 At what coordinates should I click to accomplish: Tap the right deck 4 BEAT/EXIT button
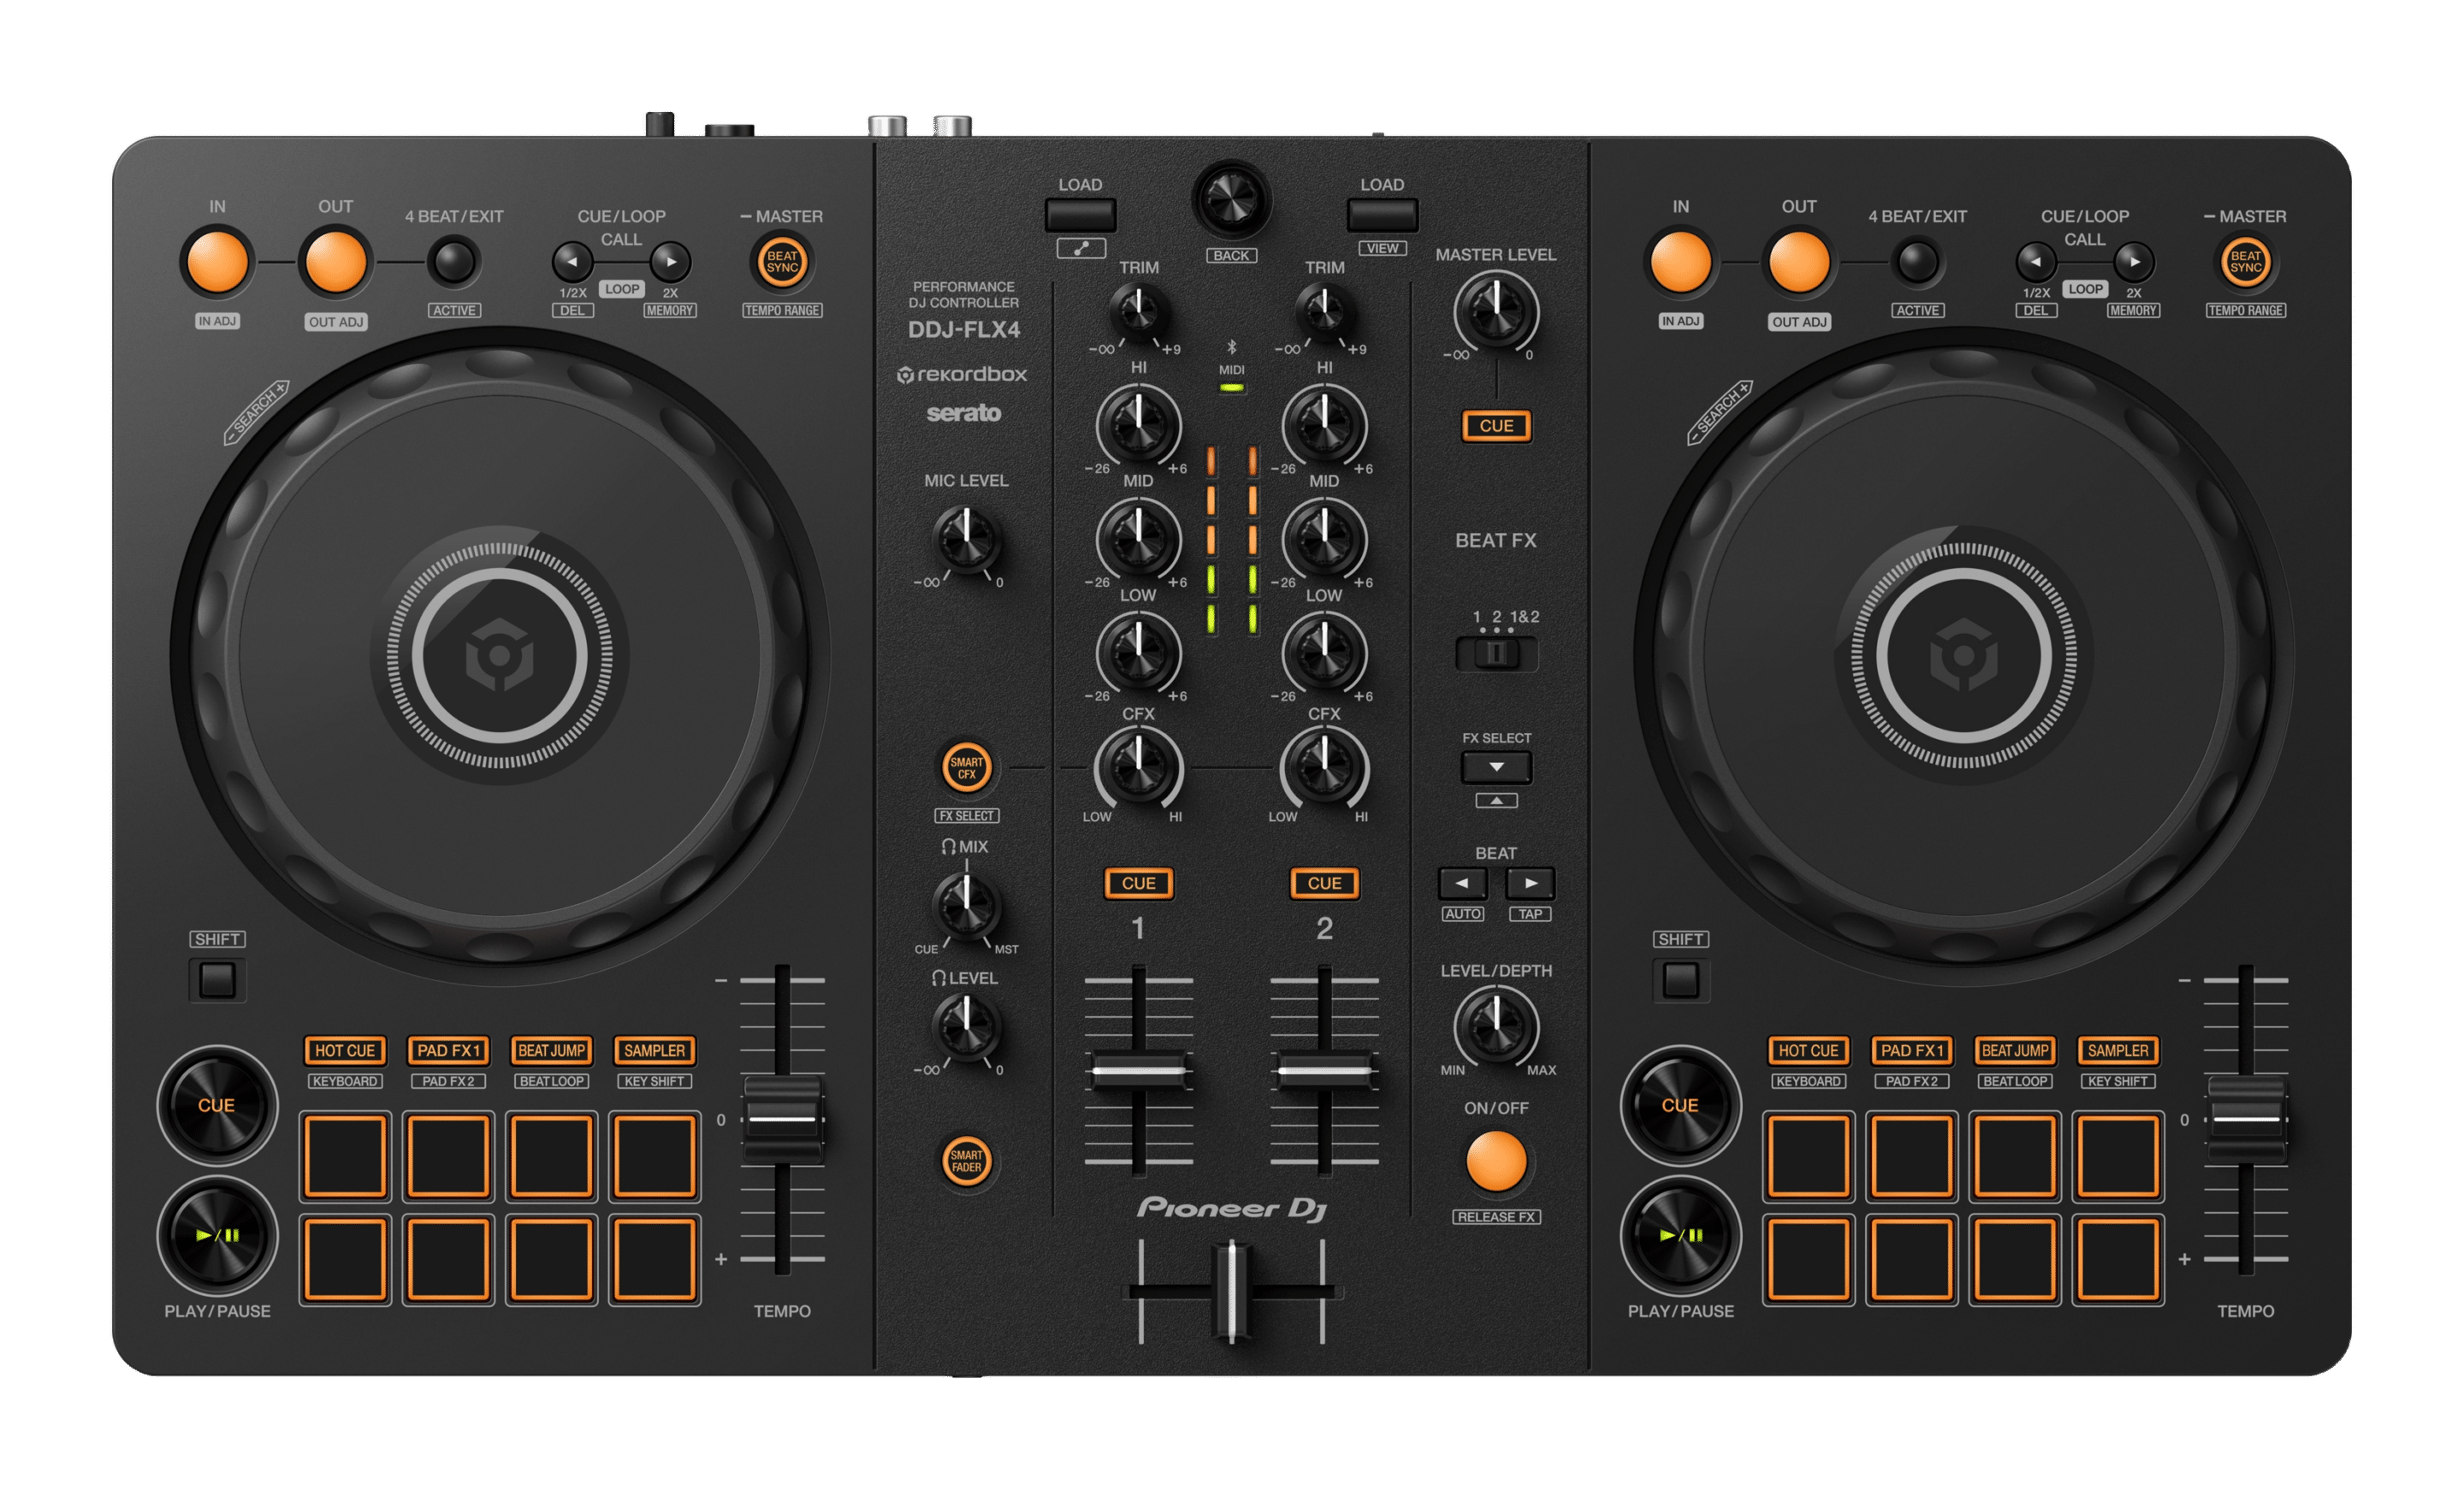click(x=1917, y=262)
